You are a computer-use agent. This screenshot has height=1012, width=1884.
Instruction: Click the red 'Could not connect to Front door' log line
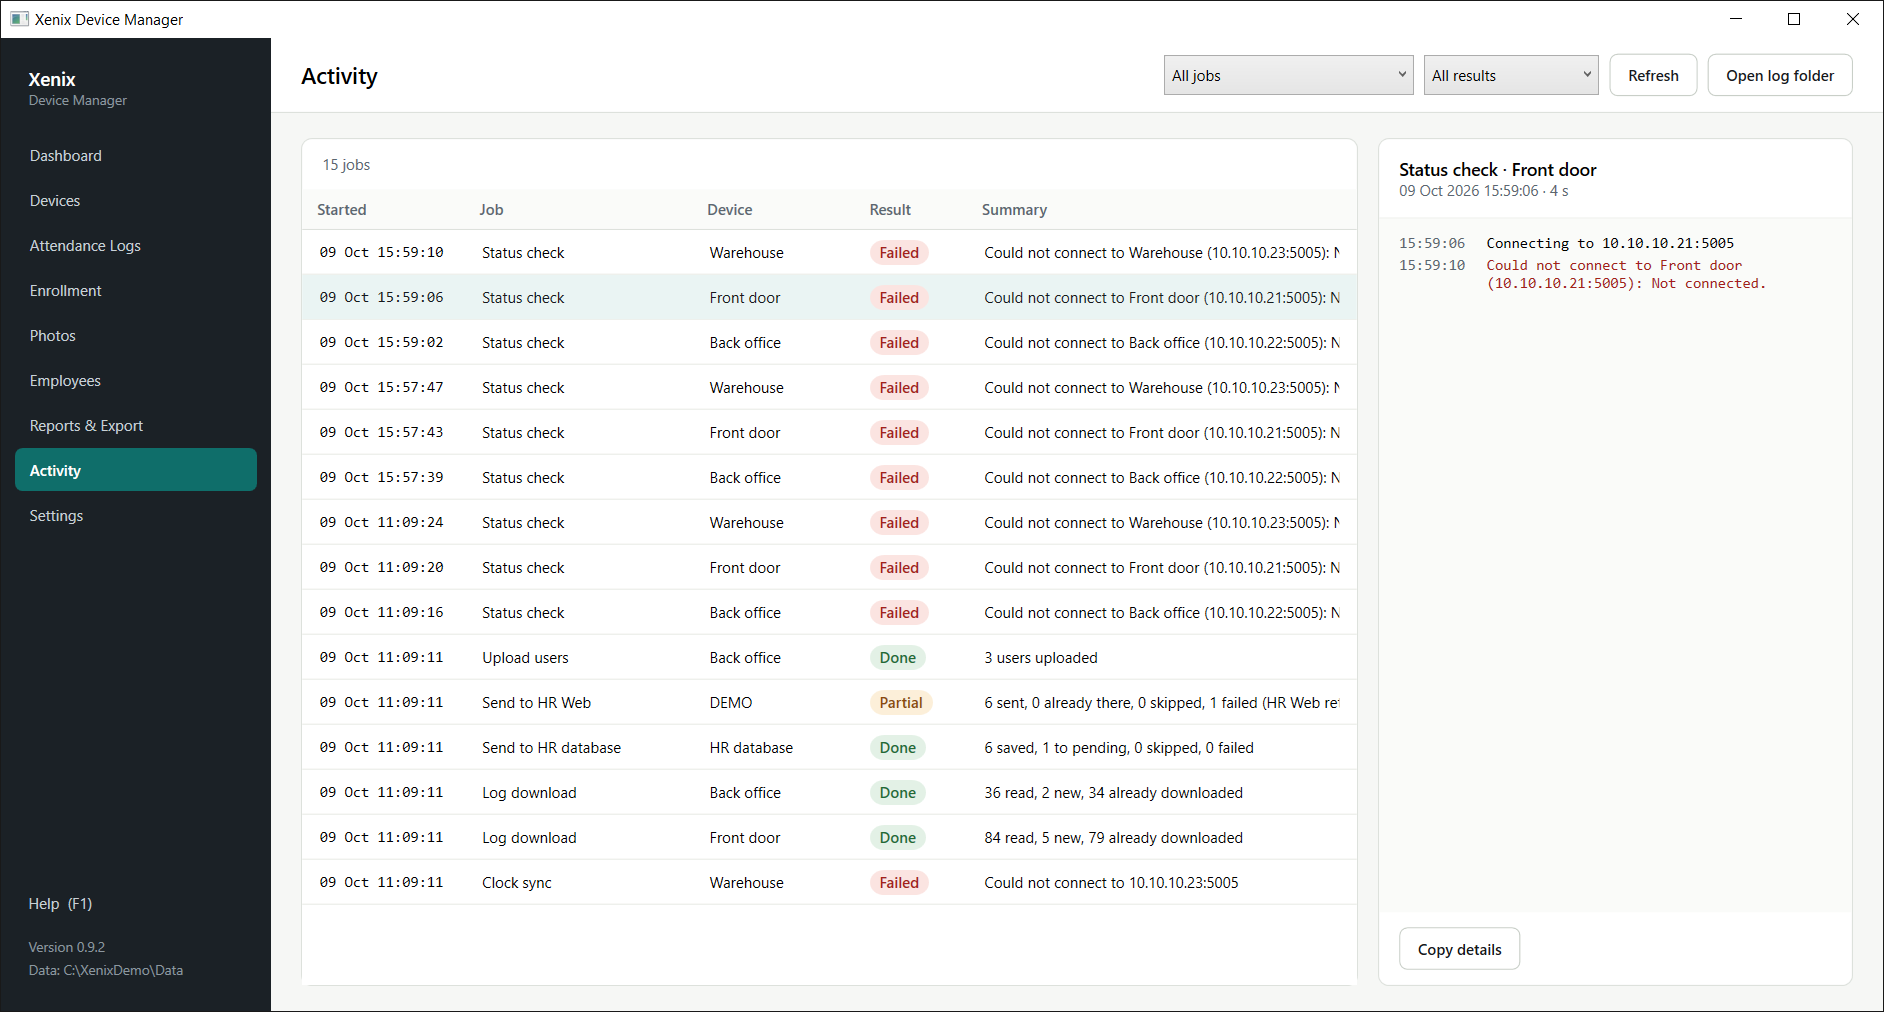pos(1626,274)
